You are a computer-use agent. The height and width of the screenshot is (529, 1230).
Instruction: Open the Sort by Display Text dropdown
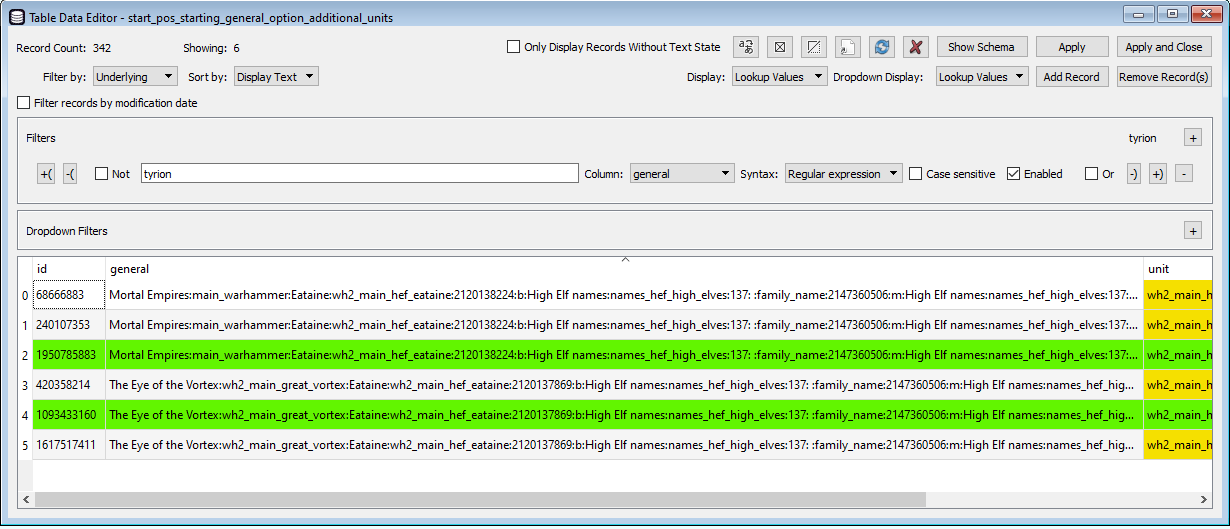(276, 77)
